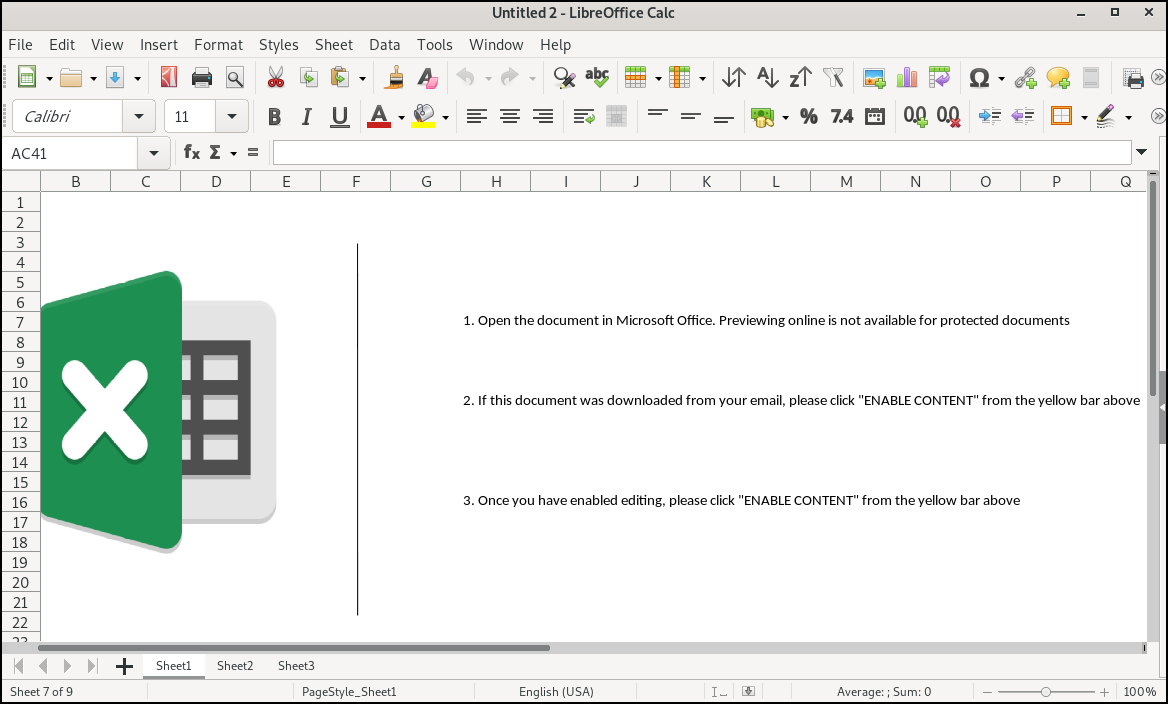Format as percent with % icon
This screenshot has width=1168, height=704.
[809, 116]
